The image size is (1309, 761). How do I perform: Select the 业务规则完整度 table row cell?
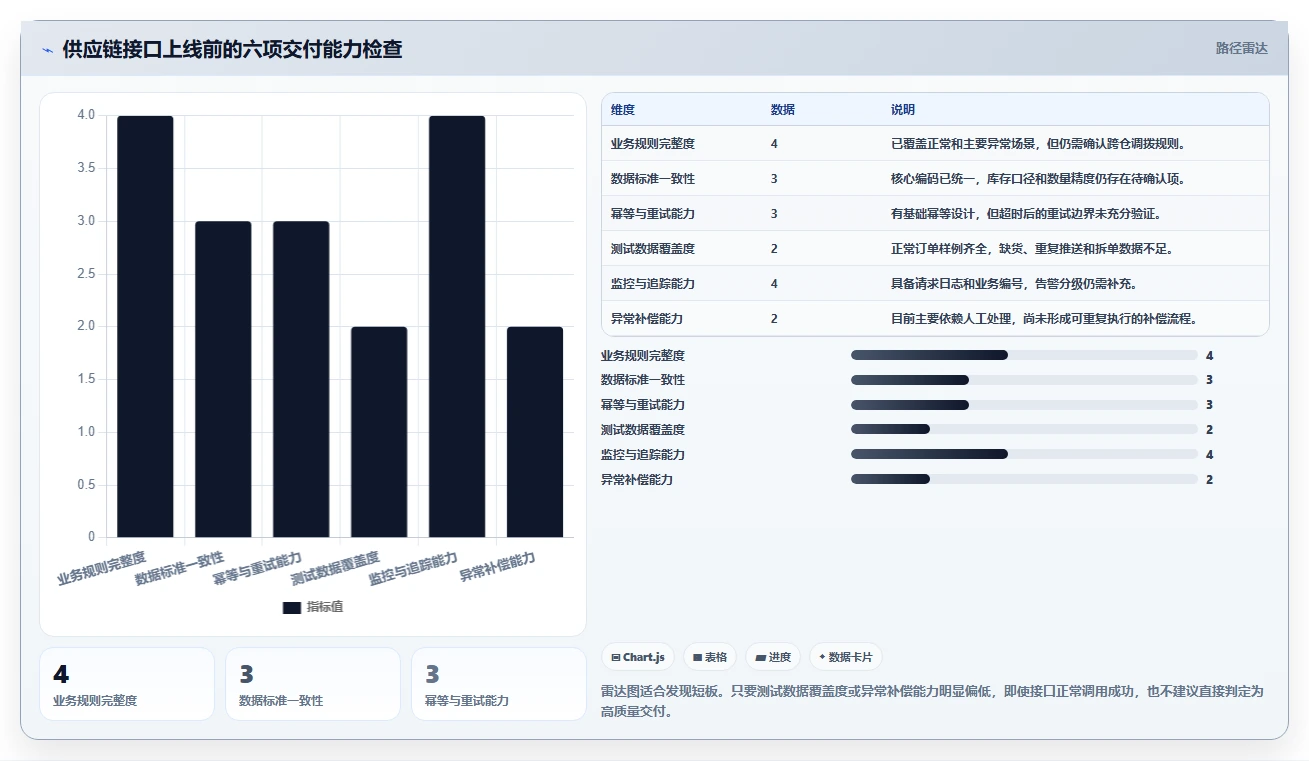[x=653, y=144]
